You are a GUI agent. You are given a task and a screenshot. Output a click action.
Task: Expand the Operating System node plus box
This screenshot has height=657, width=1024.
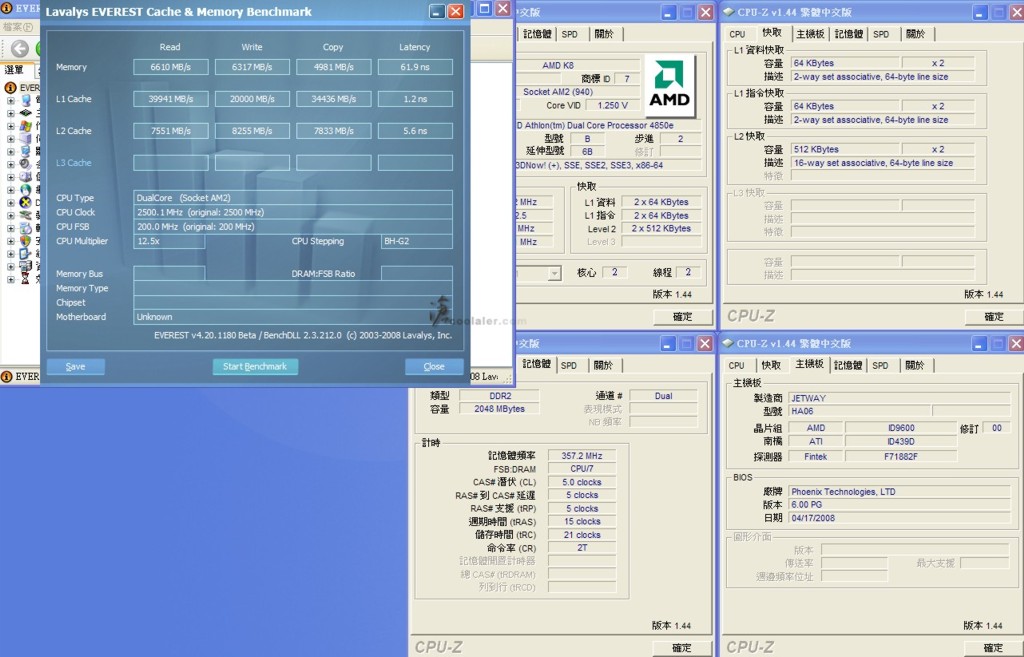10,126
